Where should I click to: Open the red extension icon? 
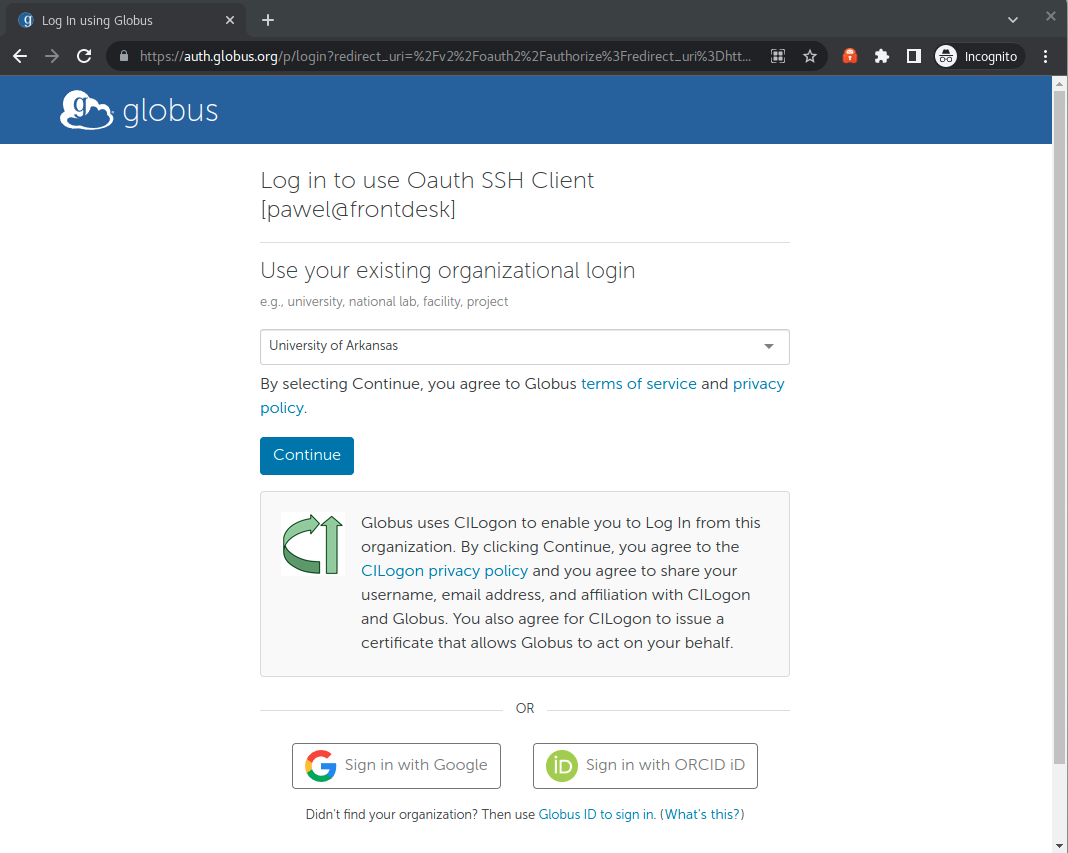click(849, 57)
